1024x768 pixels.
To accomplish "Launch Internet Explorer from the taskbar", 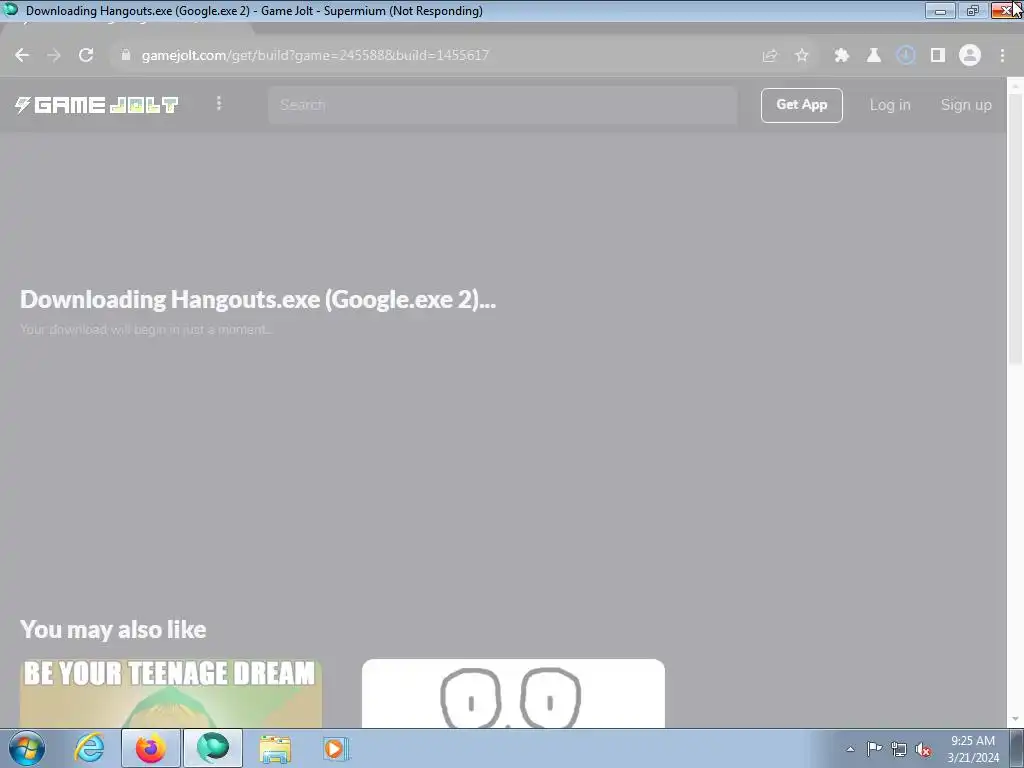I will pyautogui.click(x=89, y=748).
